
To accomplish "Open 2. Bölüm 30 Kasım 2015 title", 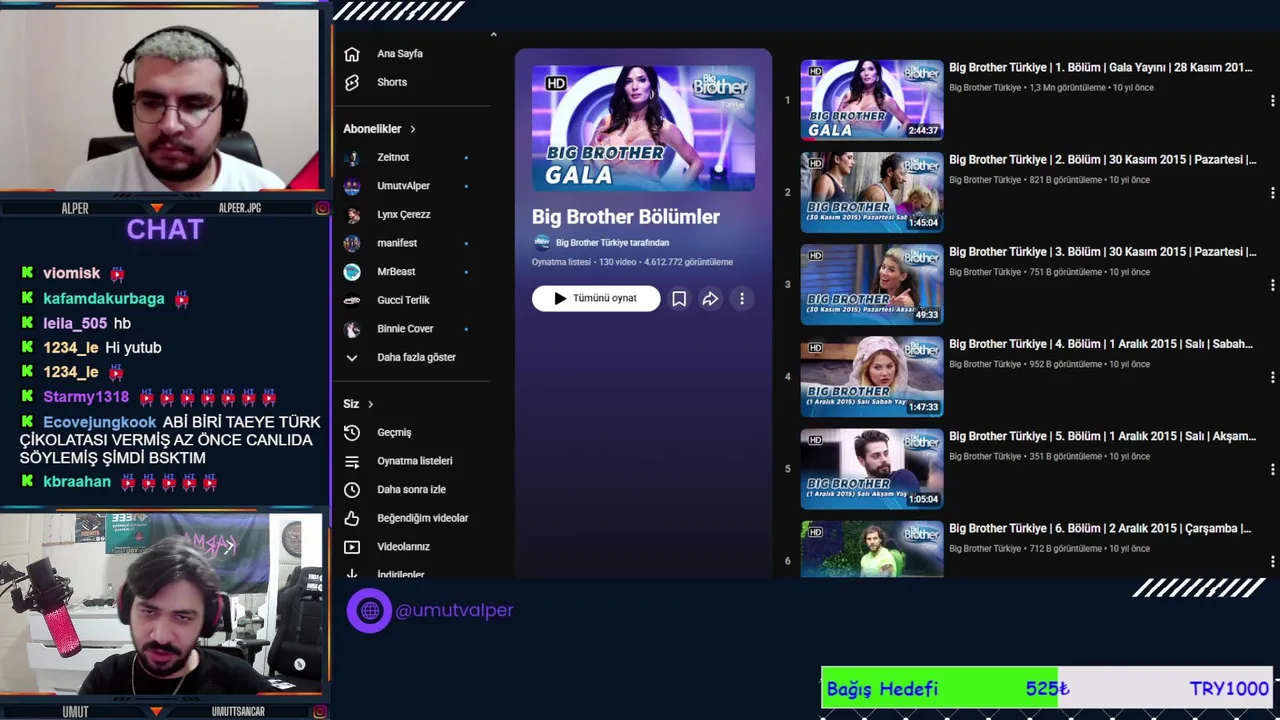I will [1102, 160].
